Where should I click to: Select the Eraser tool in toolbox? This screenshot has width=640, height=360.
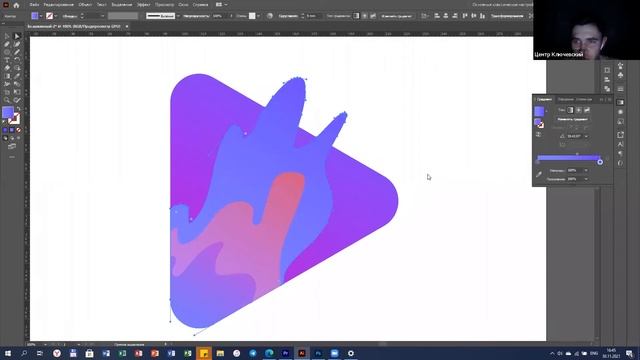coord(7,68)
